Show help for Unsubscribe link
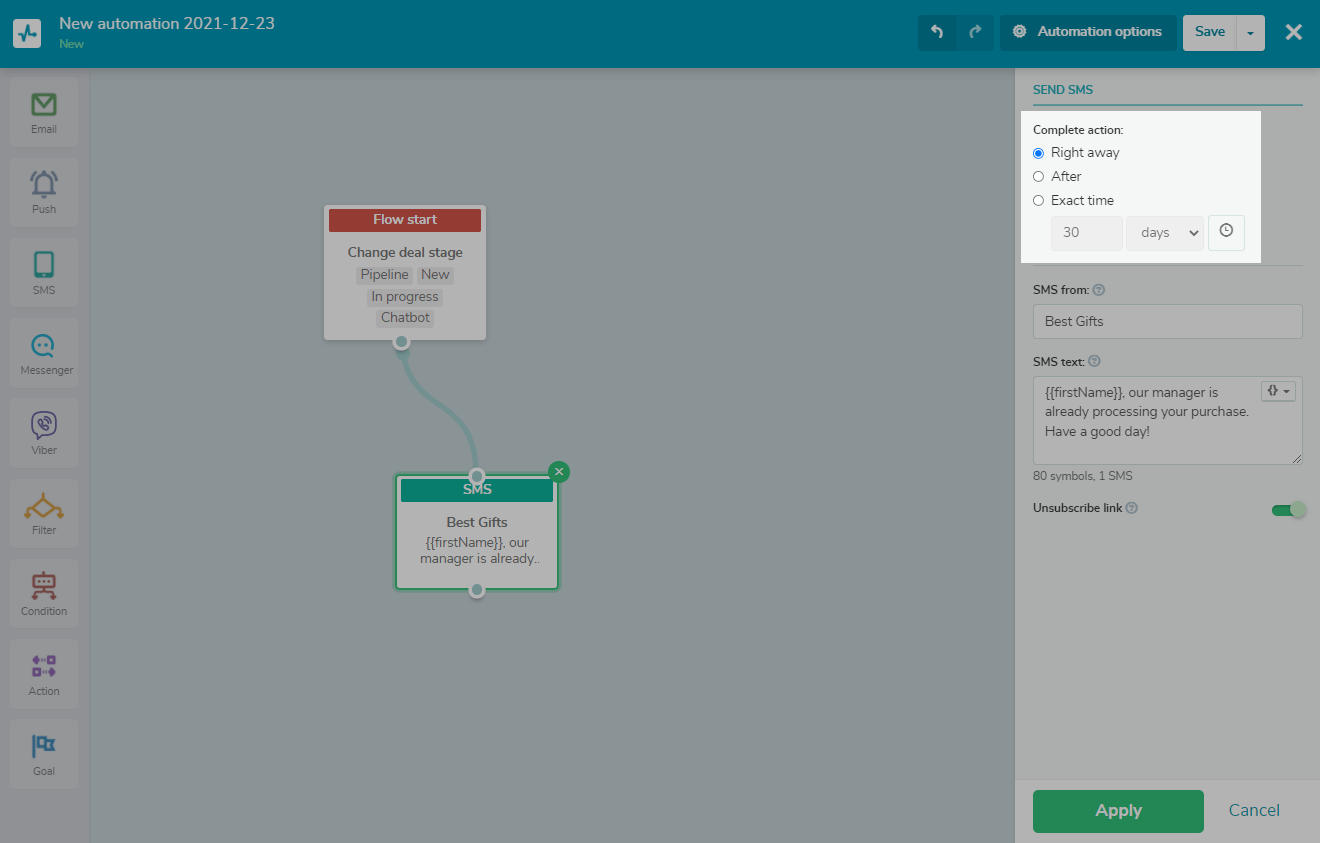The image size is (1320, 843). coord(1132,508)
